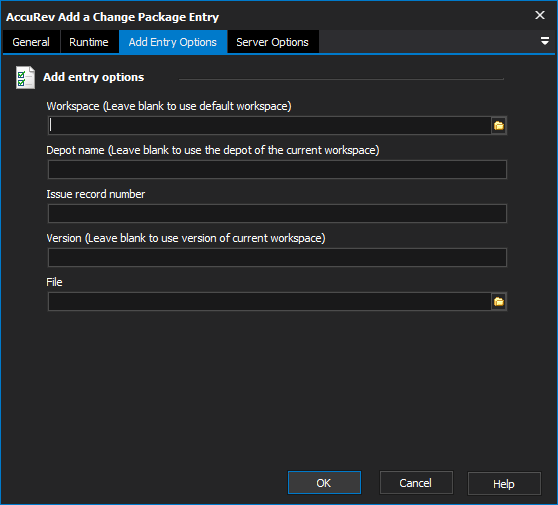Open Help for this action
Image resolution: width=558 pixels, height=505 pixels.
click(x=504, y=484)
